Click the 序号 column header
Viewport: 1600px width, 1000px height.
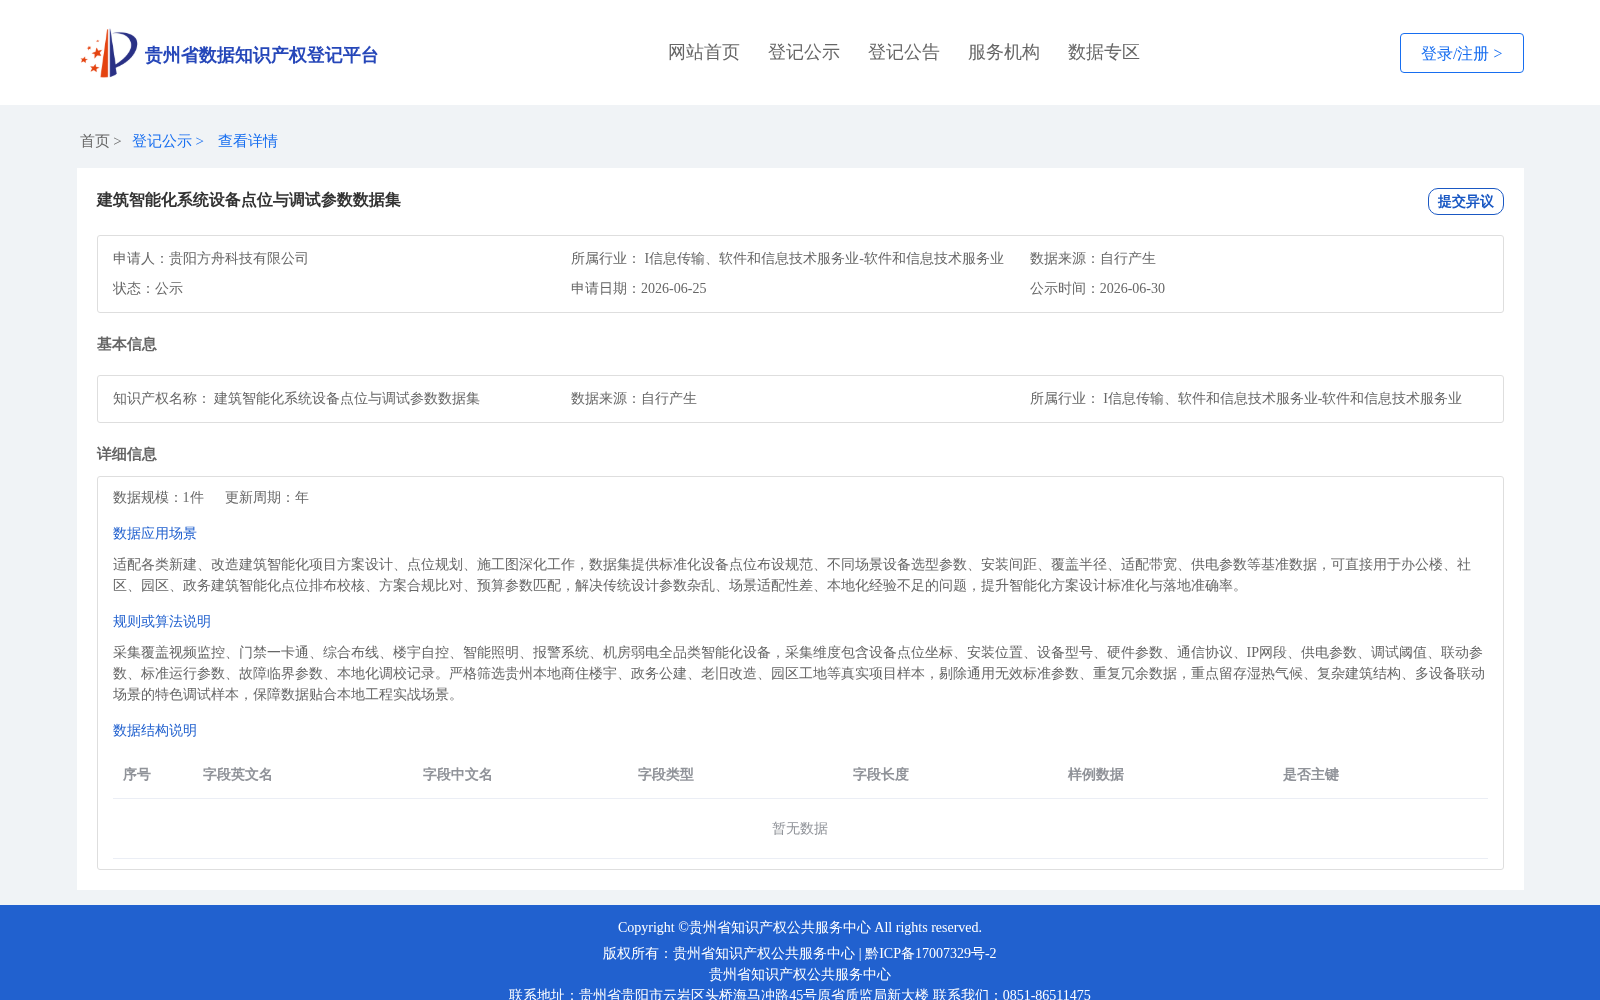pos(137,774)
